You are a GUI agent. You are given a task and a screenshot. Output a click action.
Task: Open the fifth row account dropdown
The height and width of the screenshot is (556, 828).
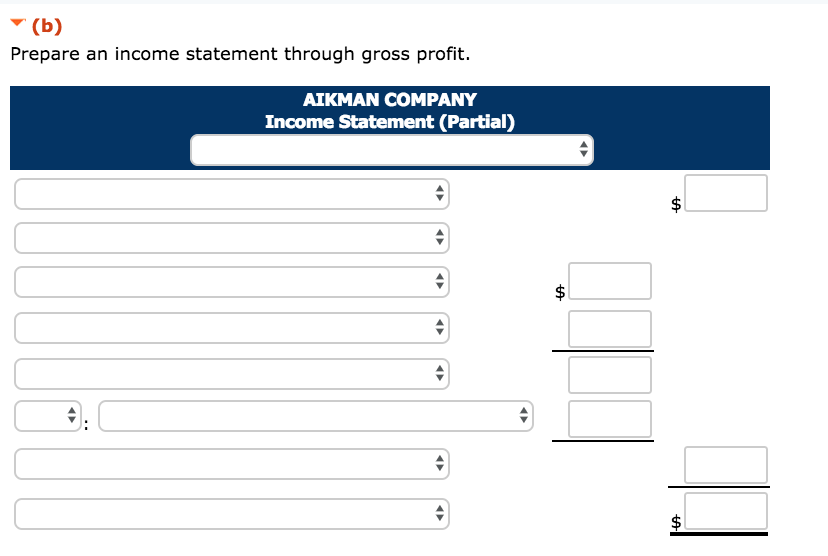click(232, 374)
